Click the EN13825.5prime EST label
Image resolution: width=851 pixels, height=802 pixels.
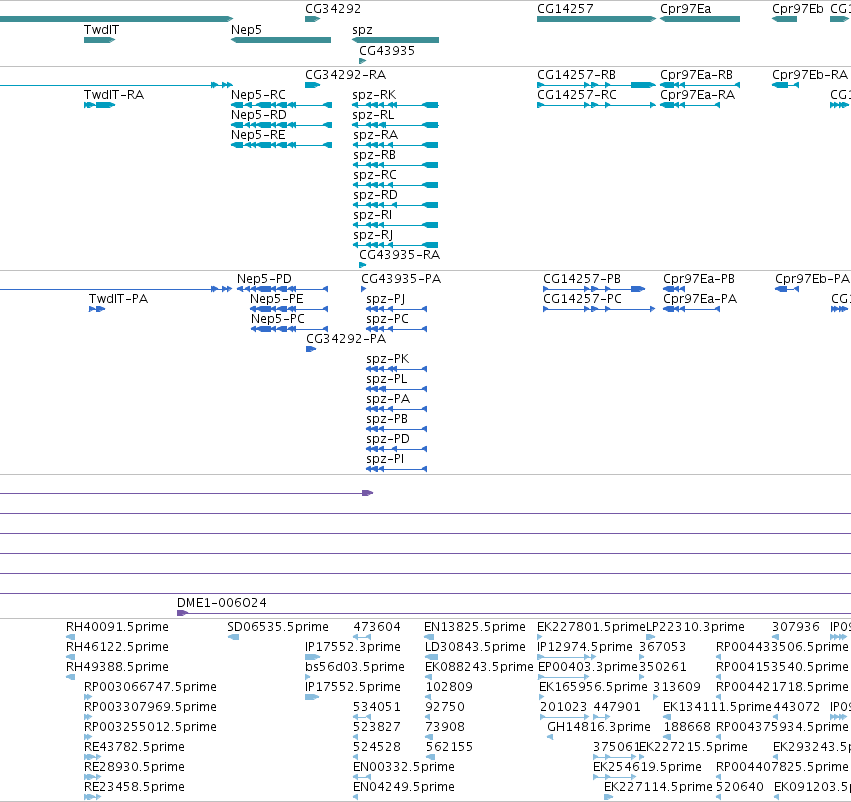click(475, 627)
